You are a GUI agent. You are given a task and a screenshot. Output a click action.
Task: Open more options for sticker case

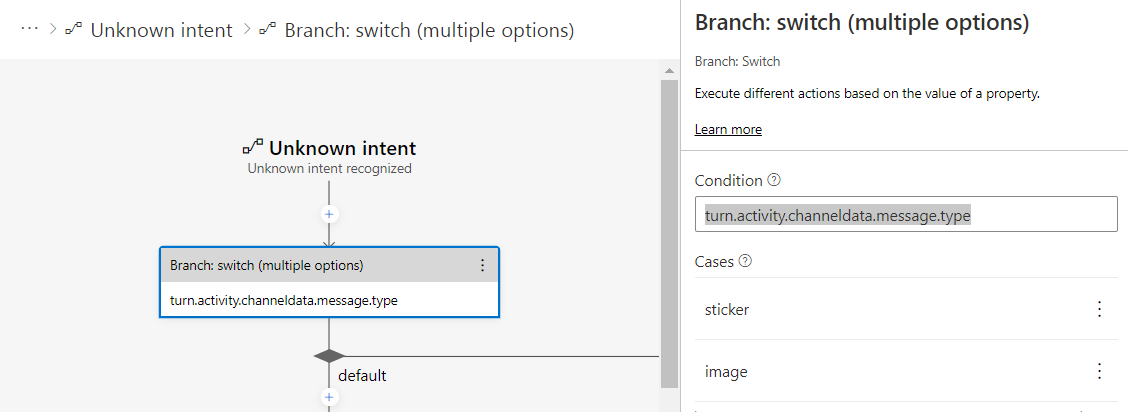point(1100,309)
